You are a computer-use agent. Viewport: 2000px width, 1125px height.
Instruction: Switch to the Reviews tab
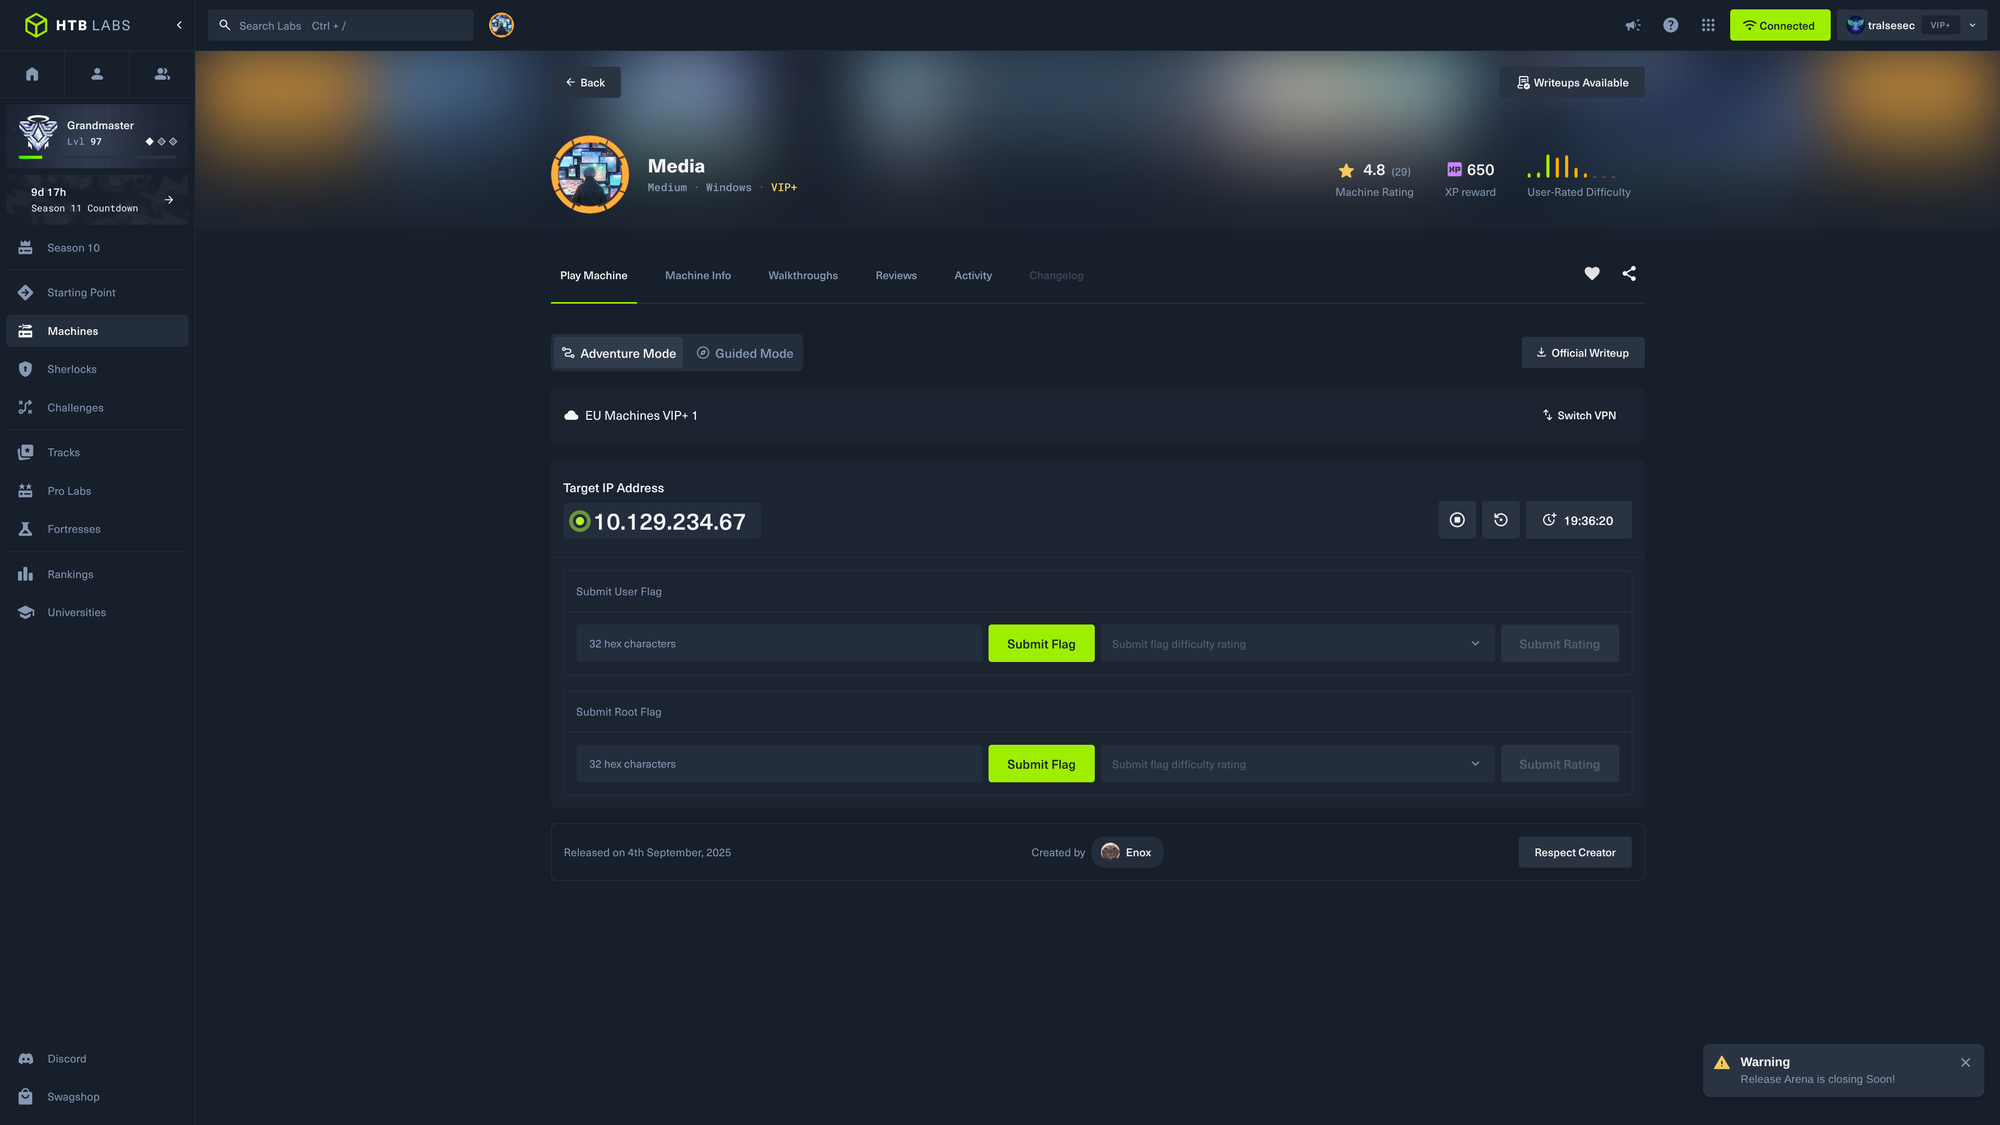896,276
